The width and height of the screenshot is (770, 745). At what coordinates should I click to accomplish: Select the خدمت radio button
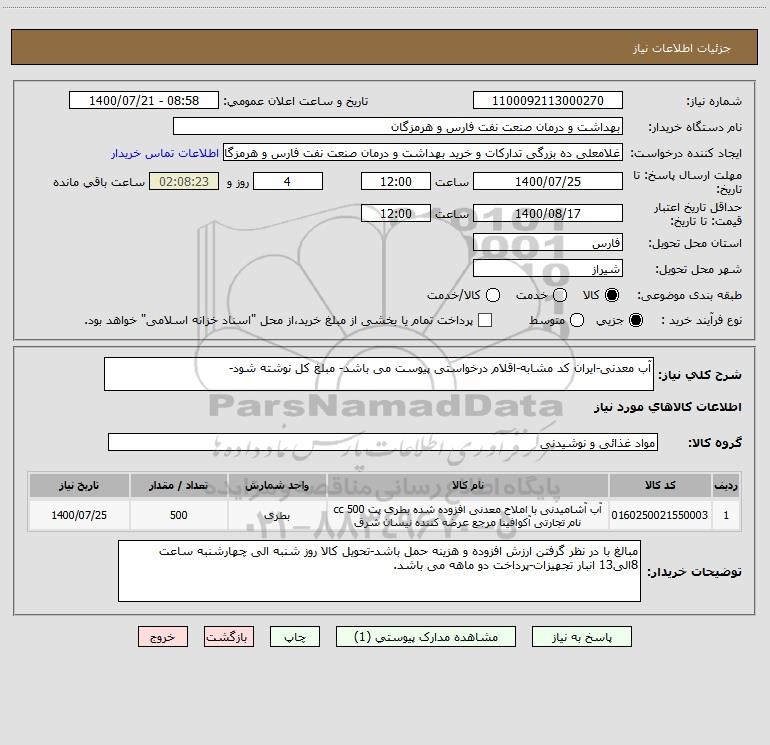coord(560,295)
